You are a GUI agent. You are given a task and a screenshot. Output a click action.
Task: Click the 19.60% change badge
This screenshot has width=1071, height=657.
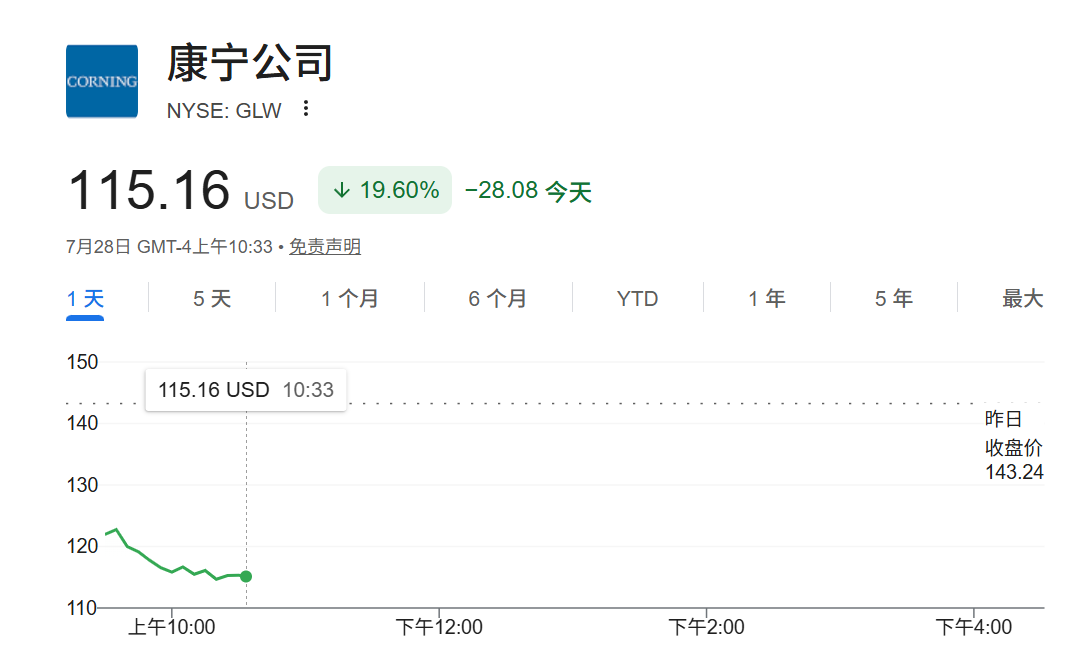tap(385, 190)
